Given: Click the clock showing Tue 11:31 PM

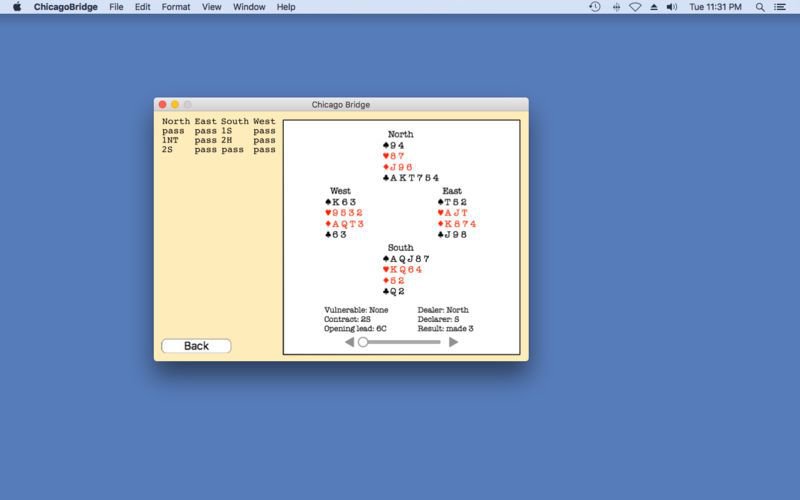Looking at the screenshot, I should [x=715, y=7].
